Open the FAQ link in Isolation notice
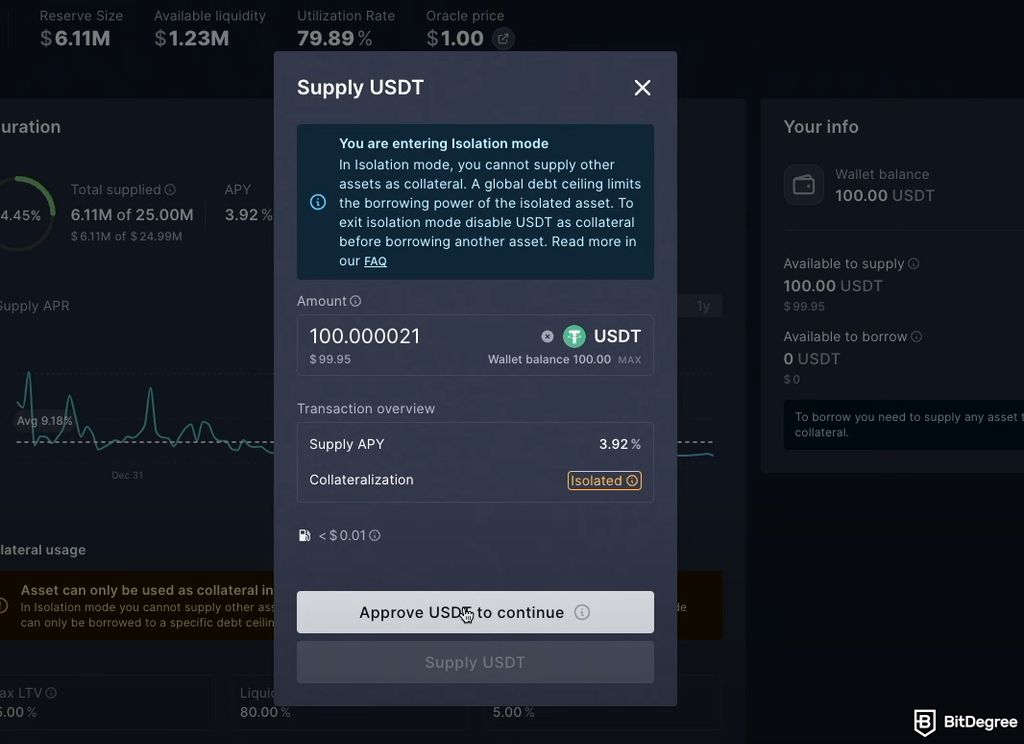 coord(375,261)
